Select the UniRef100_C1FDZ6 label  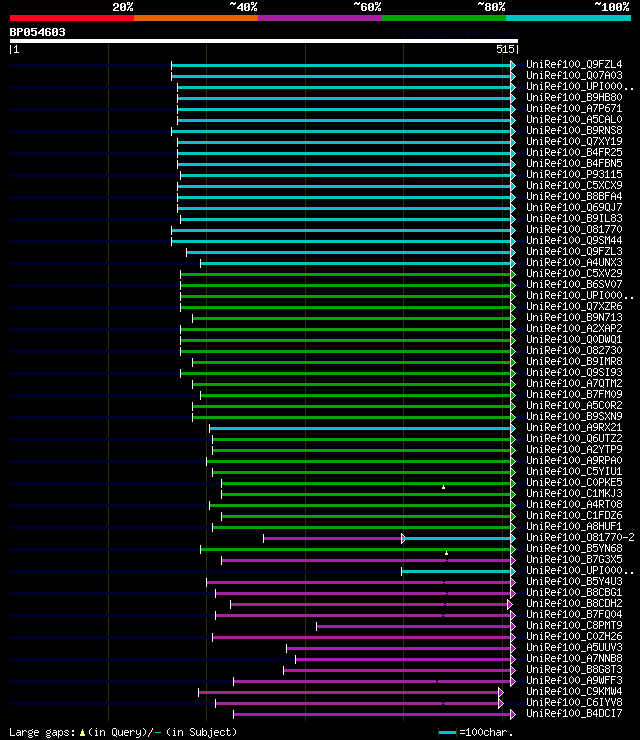574,516
